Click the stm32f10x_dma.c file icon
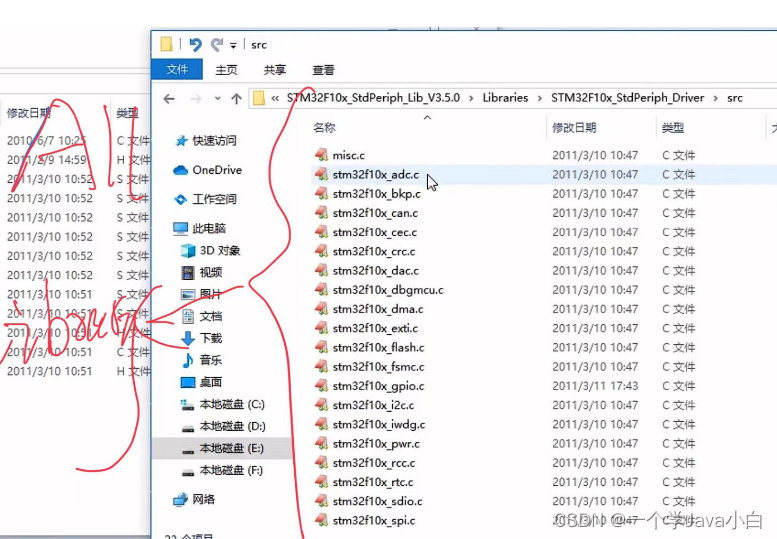 [x=321, y=309]
